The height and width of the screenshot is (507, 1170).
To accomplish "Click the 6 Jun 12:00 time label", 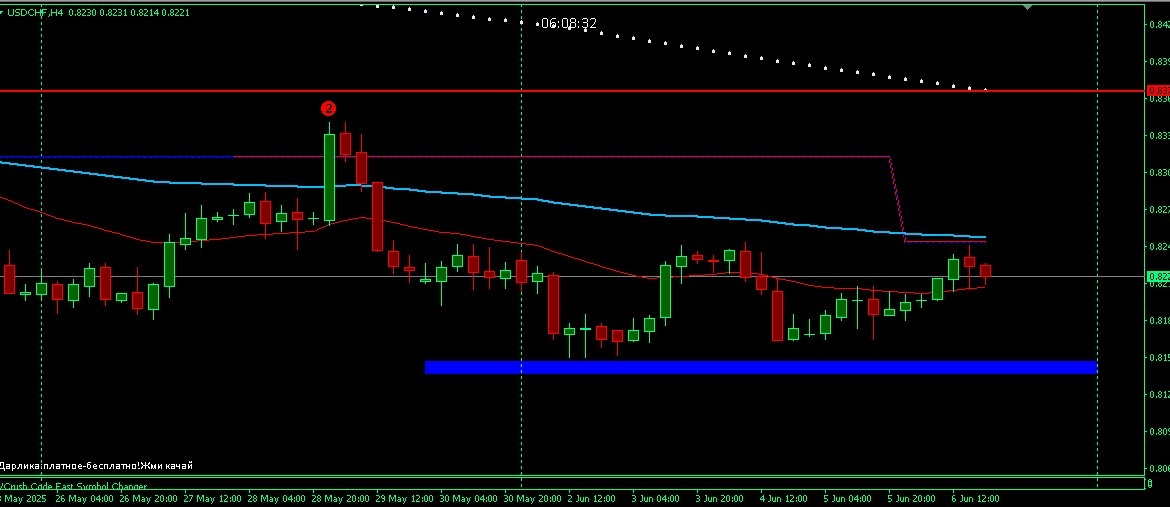I will coord(976,498).
